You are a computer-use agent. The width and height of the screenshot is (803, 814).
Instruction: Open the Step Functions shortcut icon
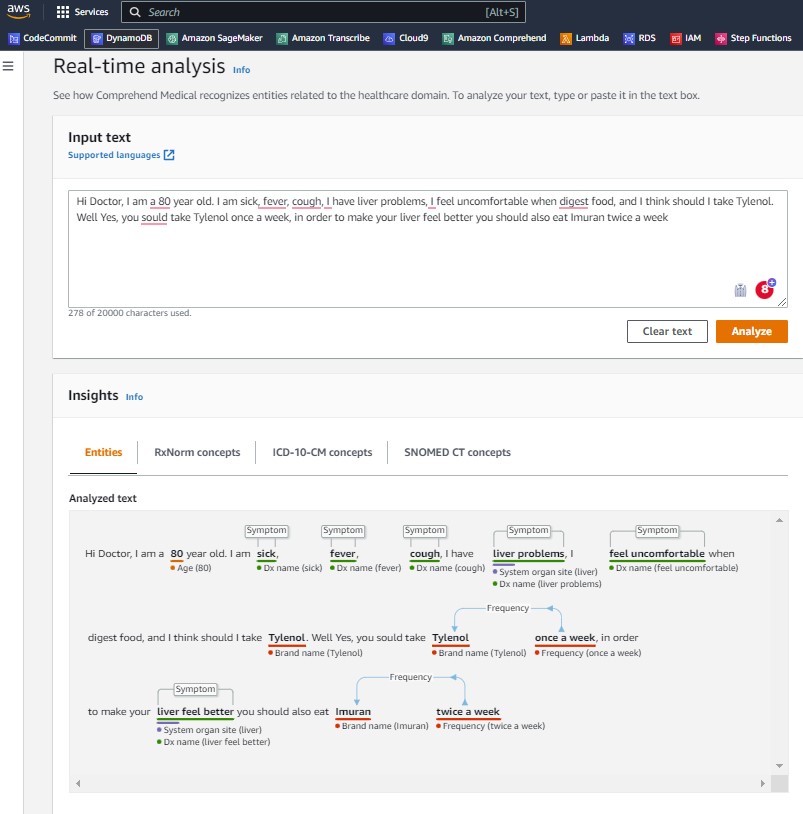721,38
